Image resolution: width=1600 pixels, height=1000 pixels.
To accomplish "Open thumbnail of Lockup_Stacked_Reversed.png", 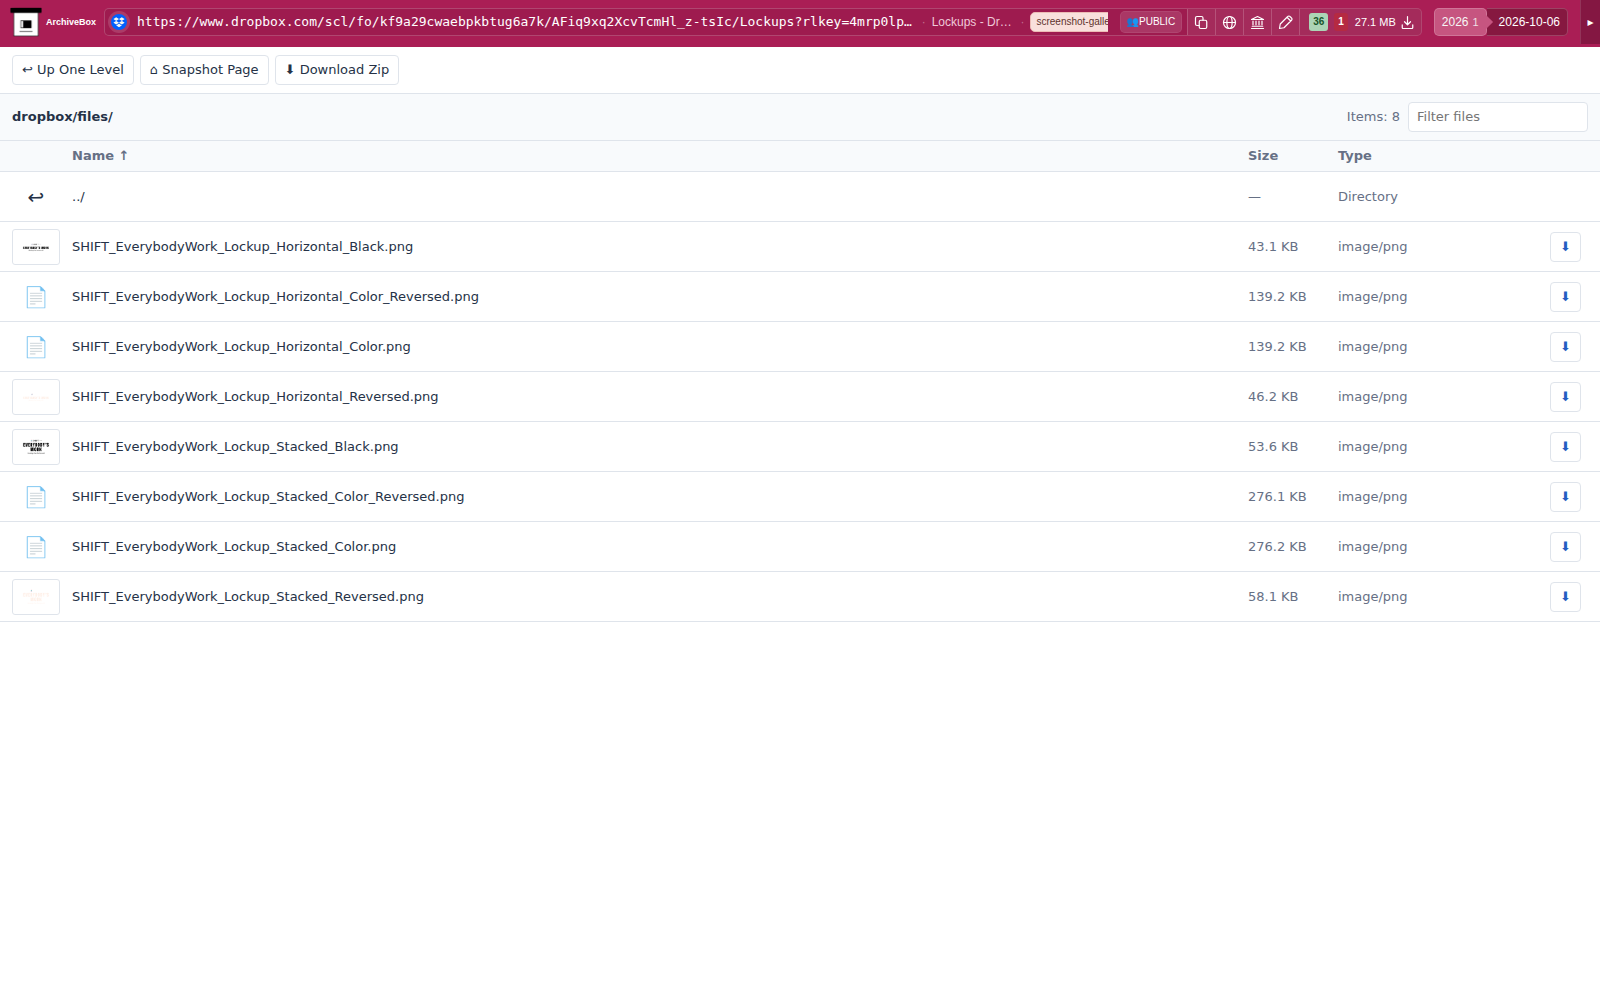I will coord(36,597).
